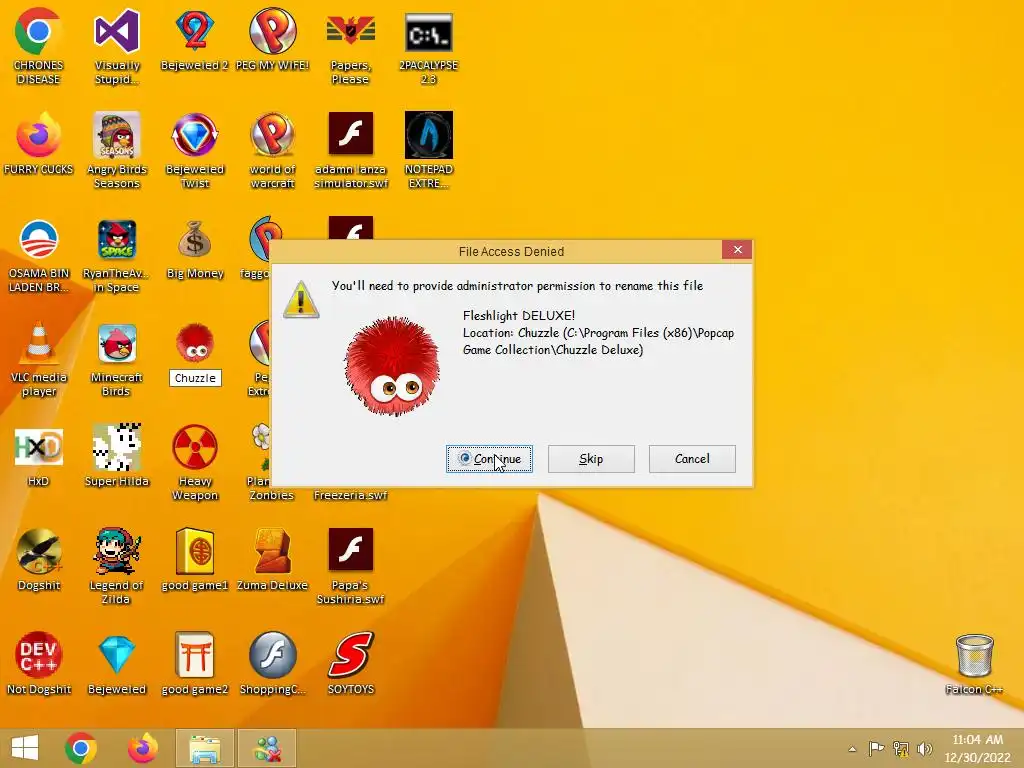Select the Bejeweled 2 desktop icon
1024x768 pixels.
pos(195,31)
